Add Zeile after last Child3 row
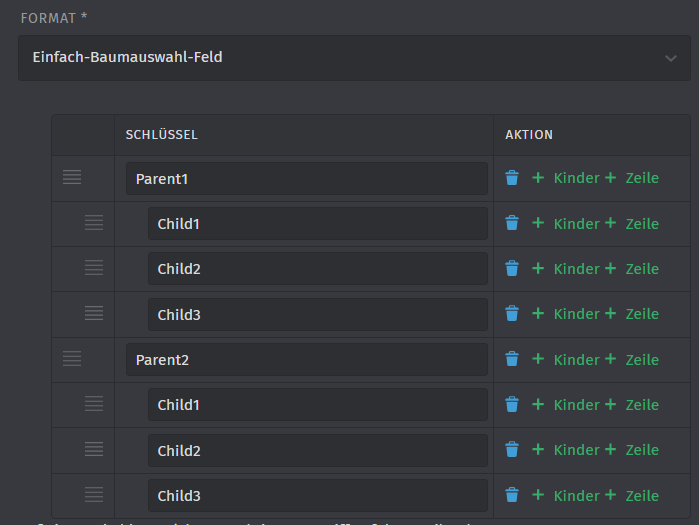Viewport: 699px width, 525px height. pyautogui.click(x=632, y=495)
